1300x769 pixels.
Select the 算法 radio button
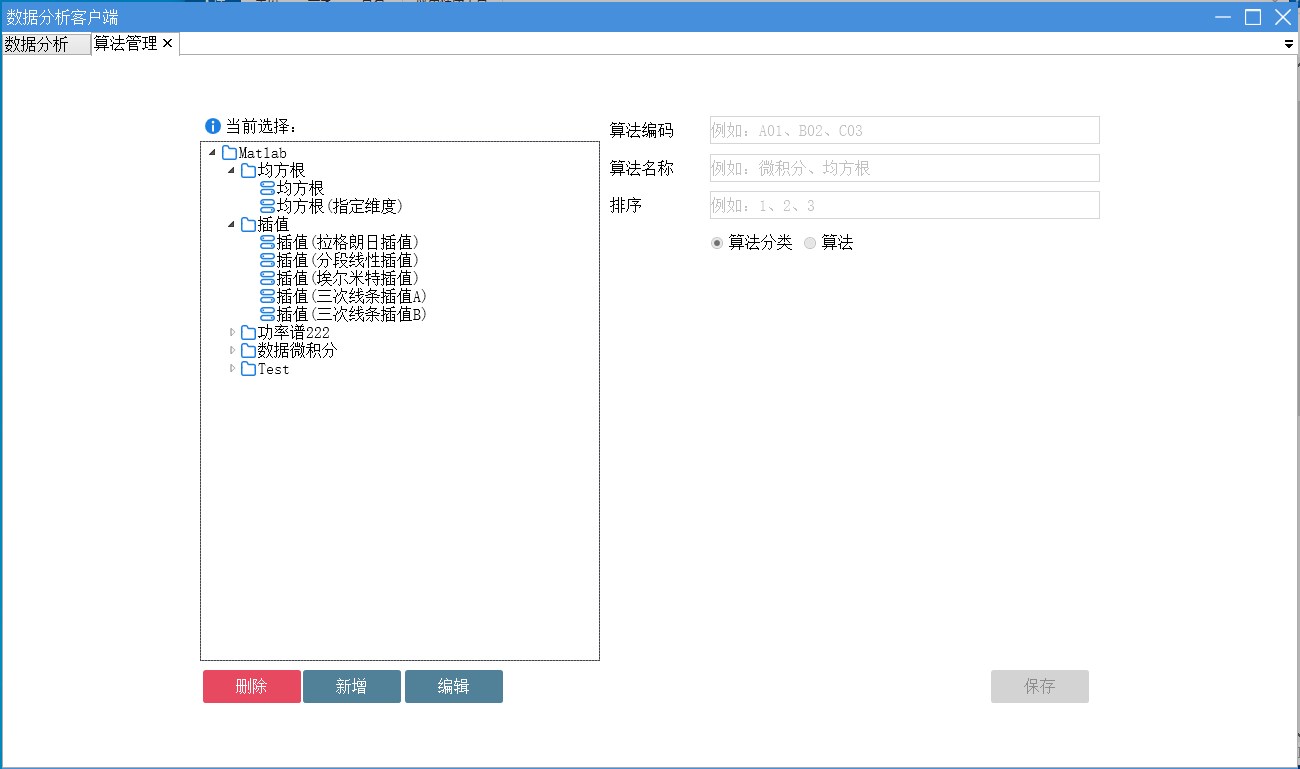point(810,243)
